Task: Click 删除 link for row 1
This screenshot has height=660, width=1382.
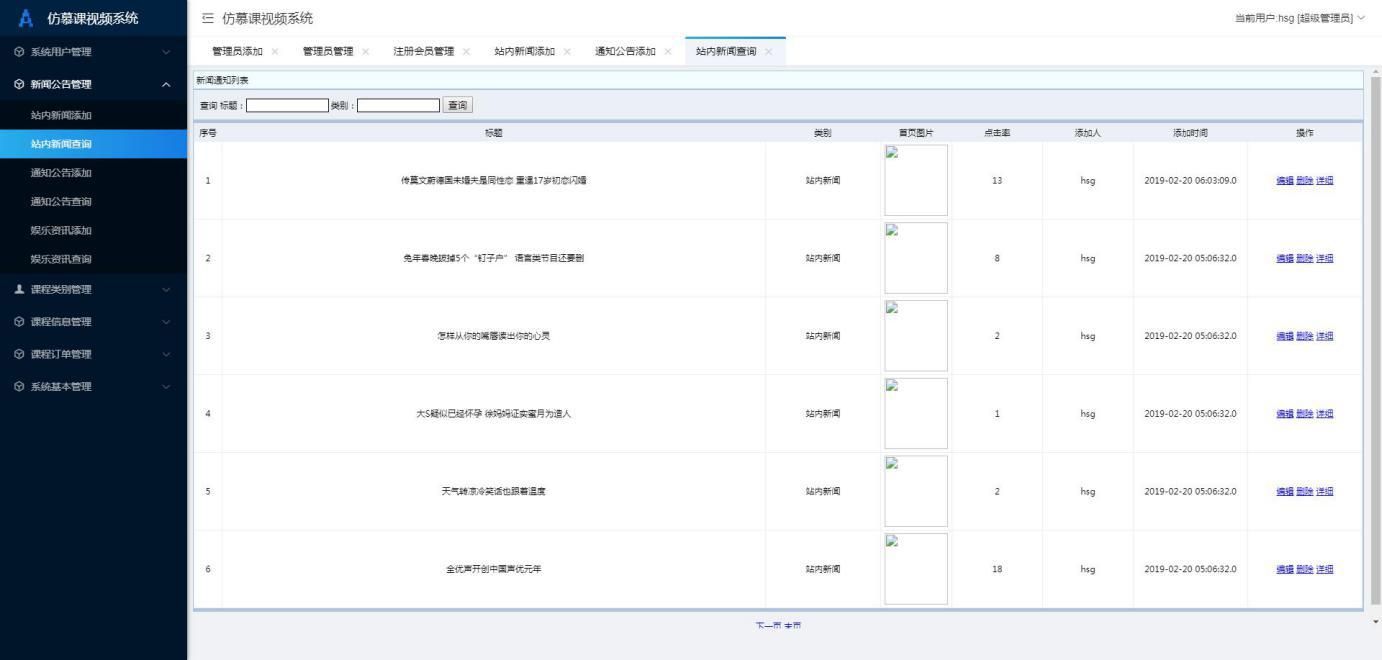Action: [1304, 180]
